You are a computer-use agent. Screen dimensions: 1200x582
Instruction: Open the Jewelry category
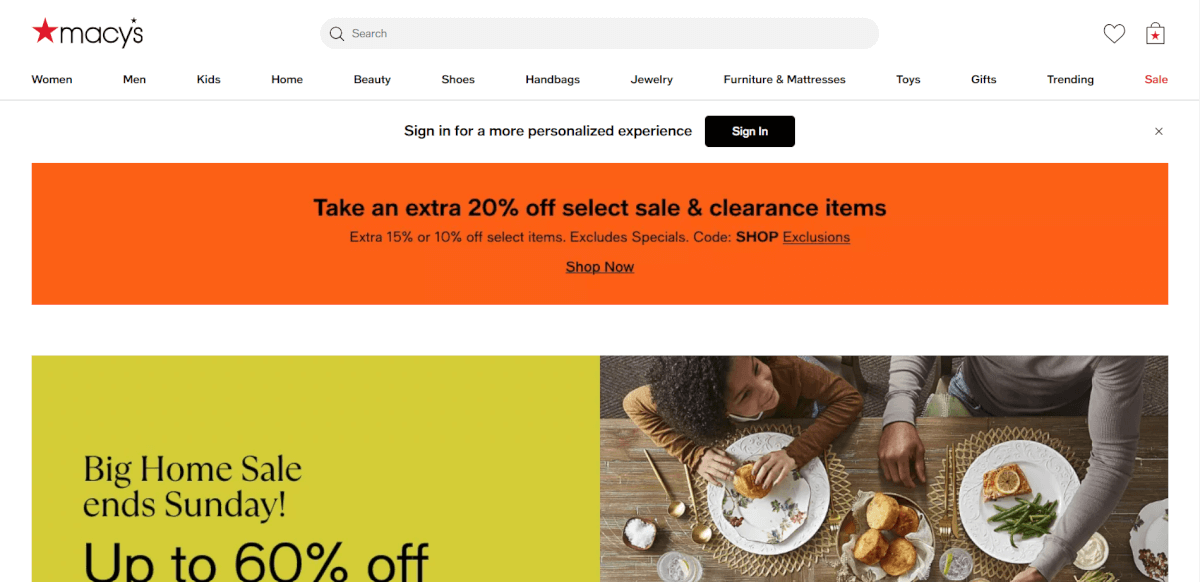click(x=651, y=79)
